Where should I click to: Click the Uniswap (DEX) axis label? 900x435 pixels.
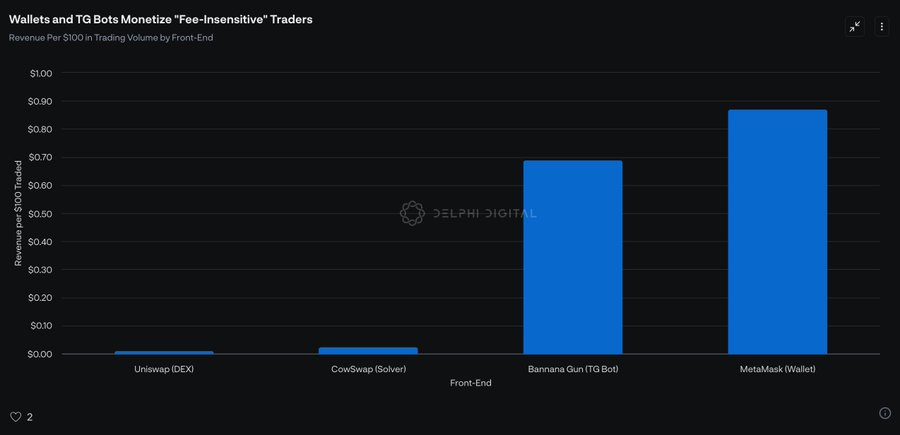(164, 369)
